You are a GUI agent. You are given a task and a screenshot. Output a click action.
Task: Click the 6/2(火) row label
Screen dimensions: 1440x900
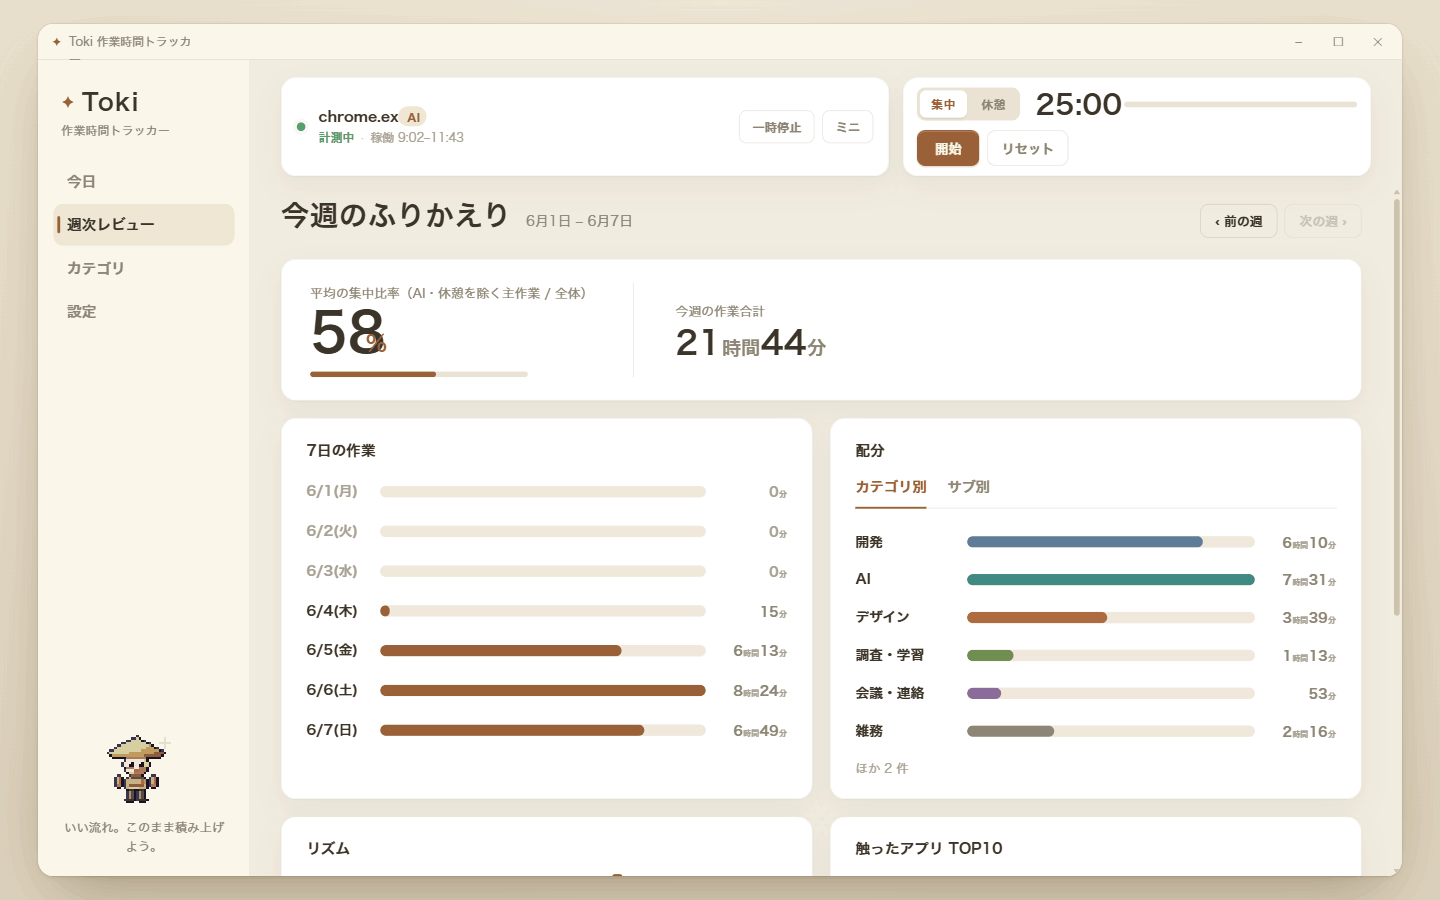[x=332, y=531]
